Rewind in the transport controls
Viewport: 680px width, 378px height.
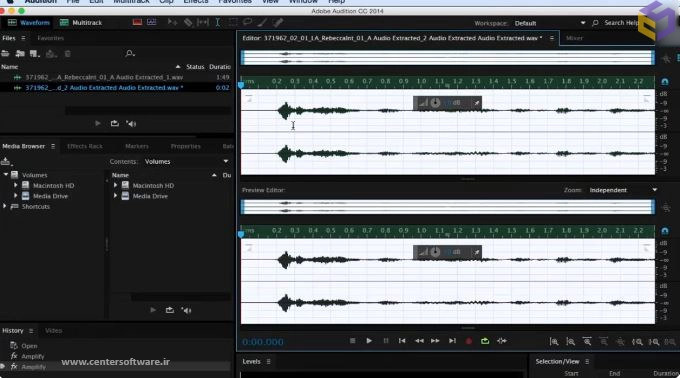(419, 341)
